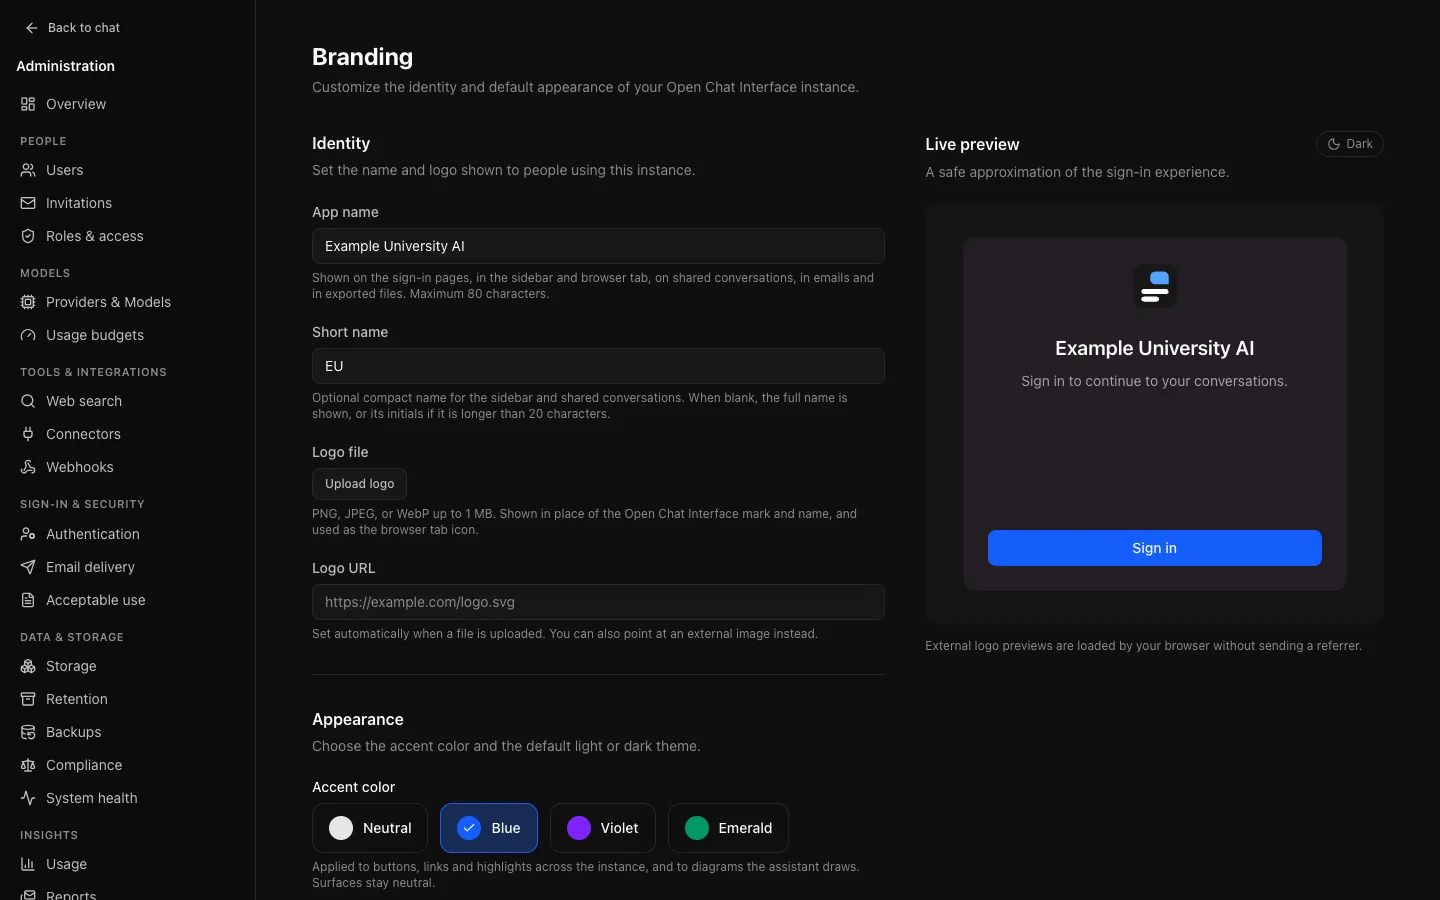The width and height of the screenshot is (1440, 900).
Task: Click the Roles & access shield icon
Action: pos(28,236)
